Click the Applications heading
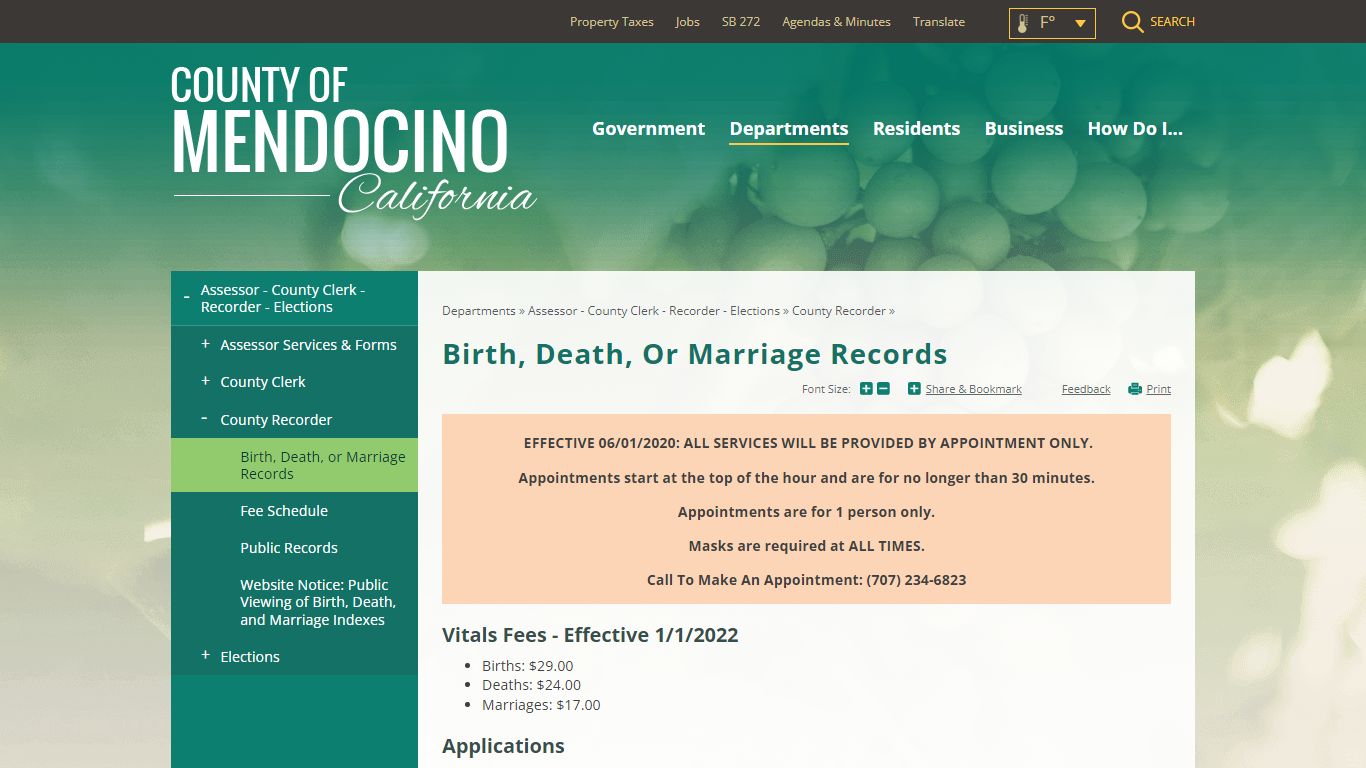 coord(503,746)
